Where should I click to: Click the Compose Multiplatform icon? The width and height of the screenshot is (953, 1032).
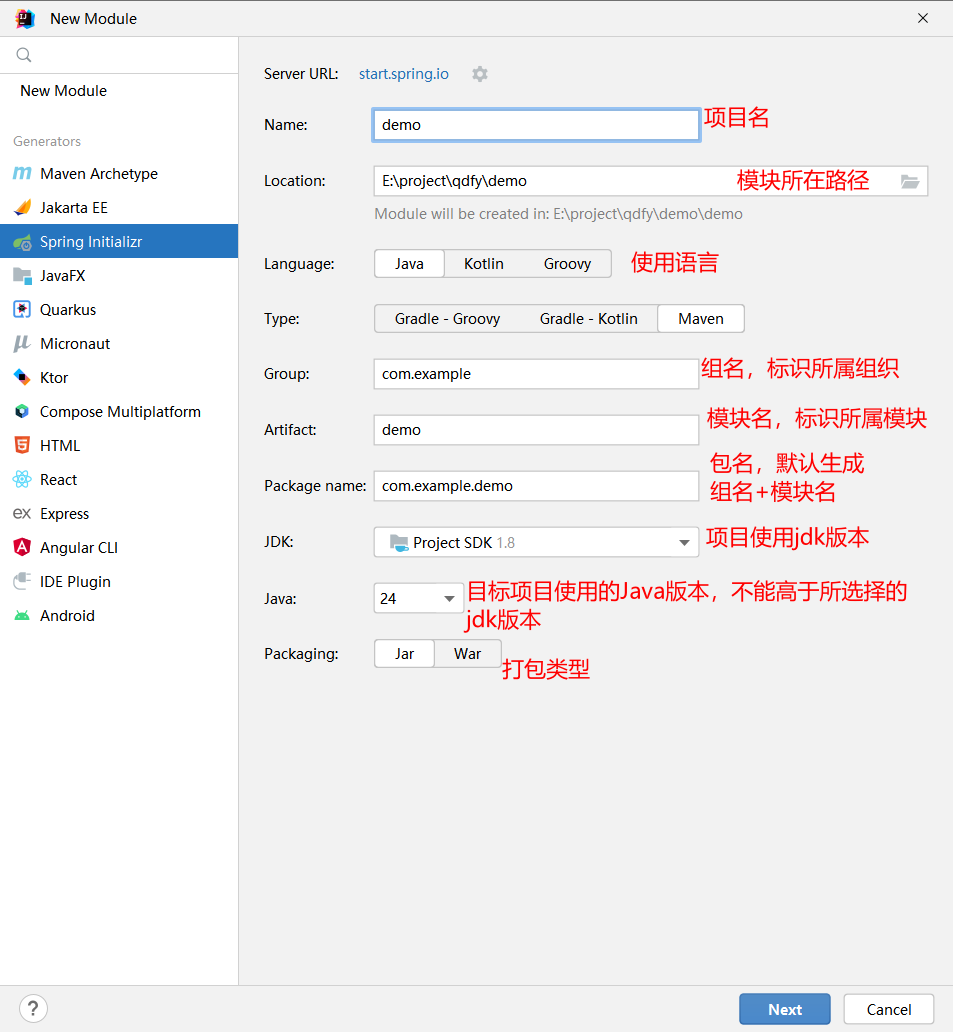(22, 412)
